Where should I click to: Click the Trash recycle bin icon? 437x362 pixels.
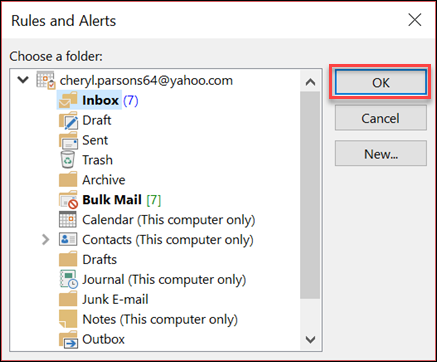click(x=68, y=160)
